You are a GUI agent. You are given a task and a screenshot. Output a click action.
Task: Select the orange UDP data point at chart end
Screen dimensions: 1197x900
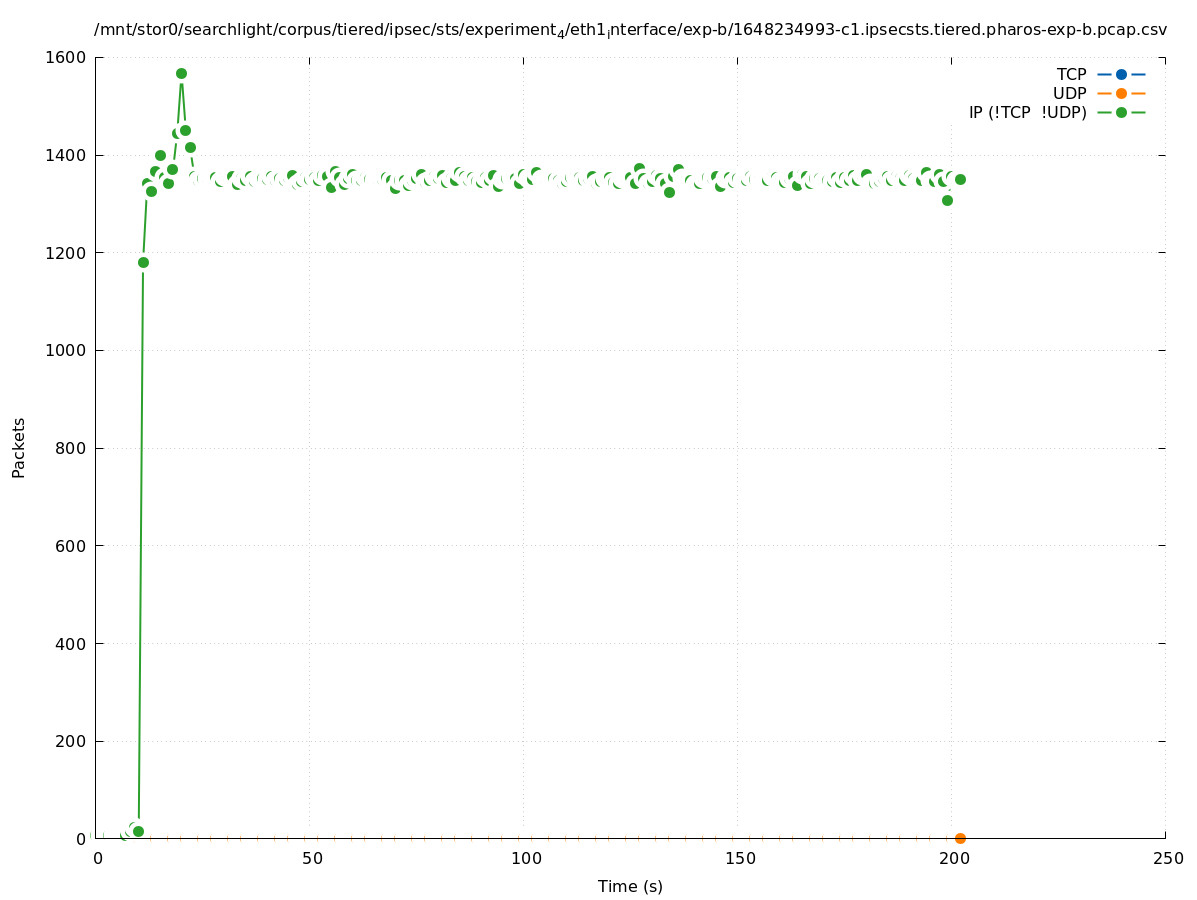click(960, 838)
